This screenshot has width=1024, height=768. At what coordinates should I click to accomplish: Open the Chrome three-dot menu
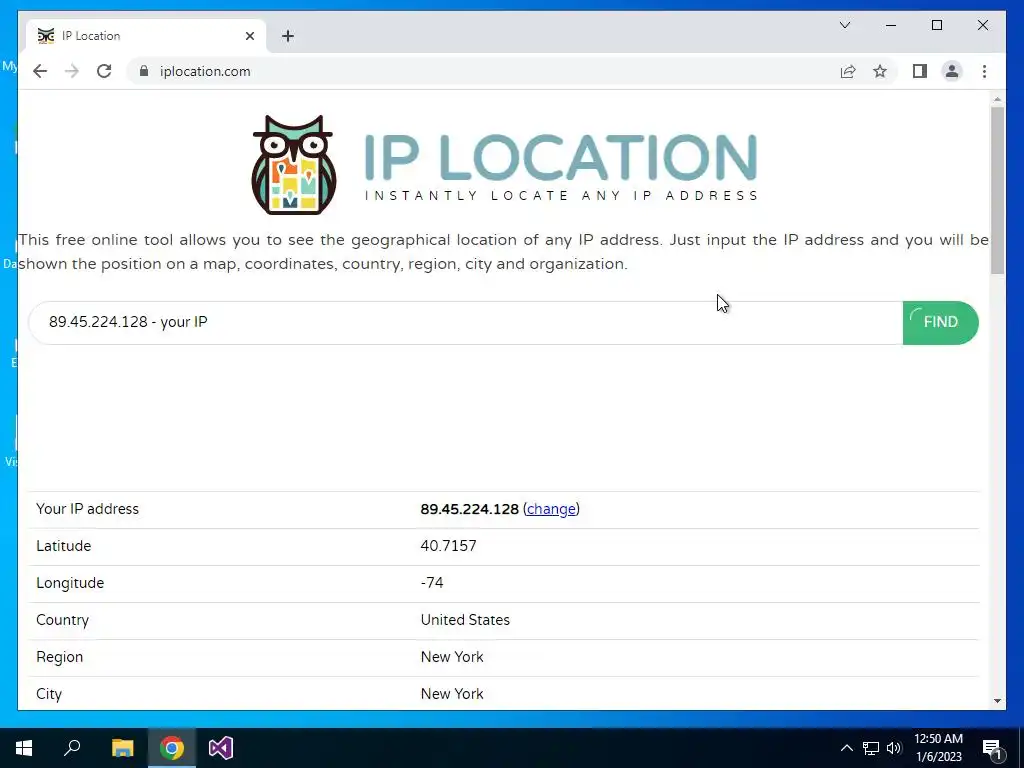984,71
